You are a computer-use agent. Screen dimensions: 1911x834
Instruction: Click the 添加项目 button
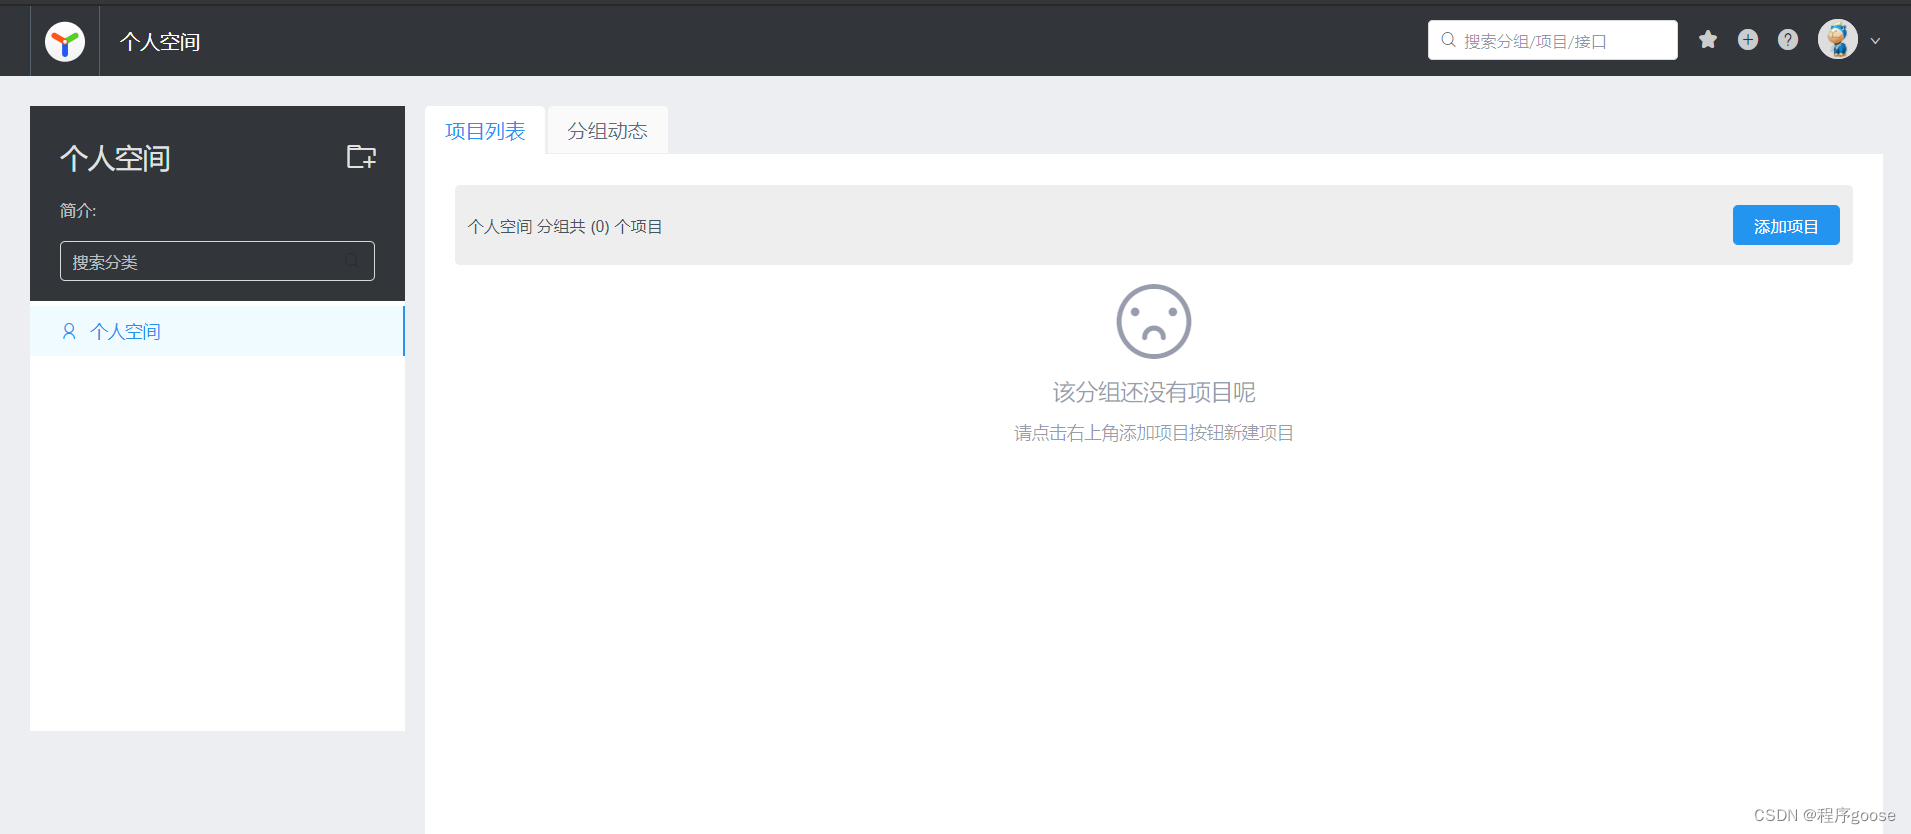pos(1786,225)
